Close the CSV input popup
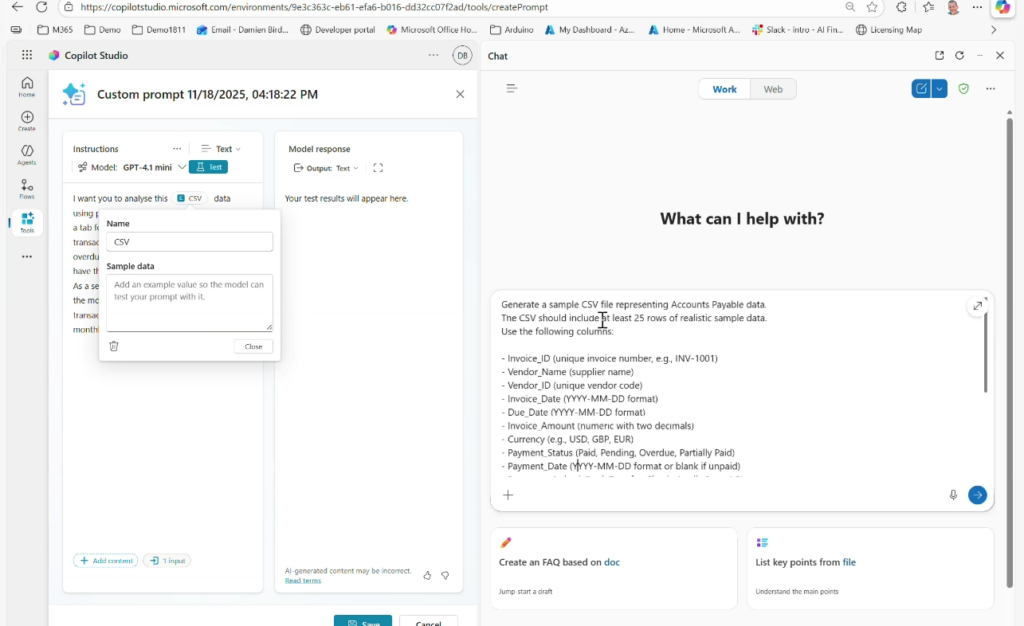Viewport: 1024px width, 626px height. (x=253, y=347)
